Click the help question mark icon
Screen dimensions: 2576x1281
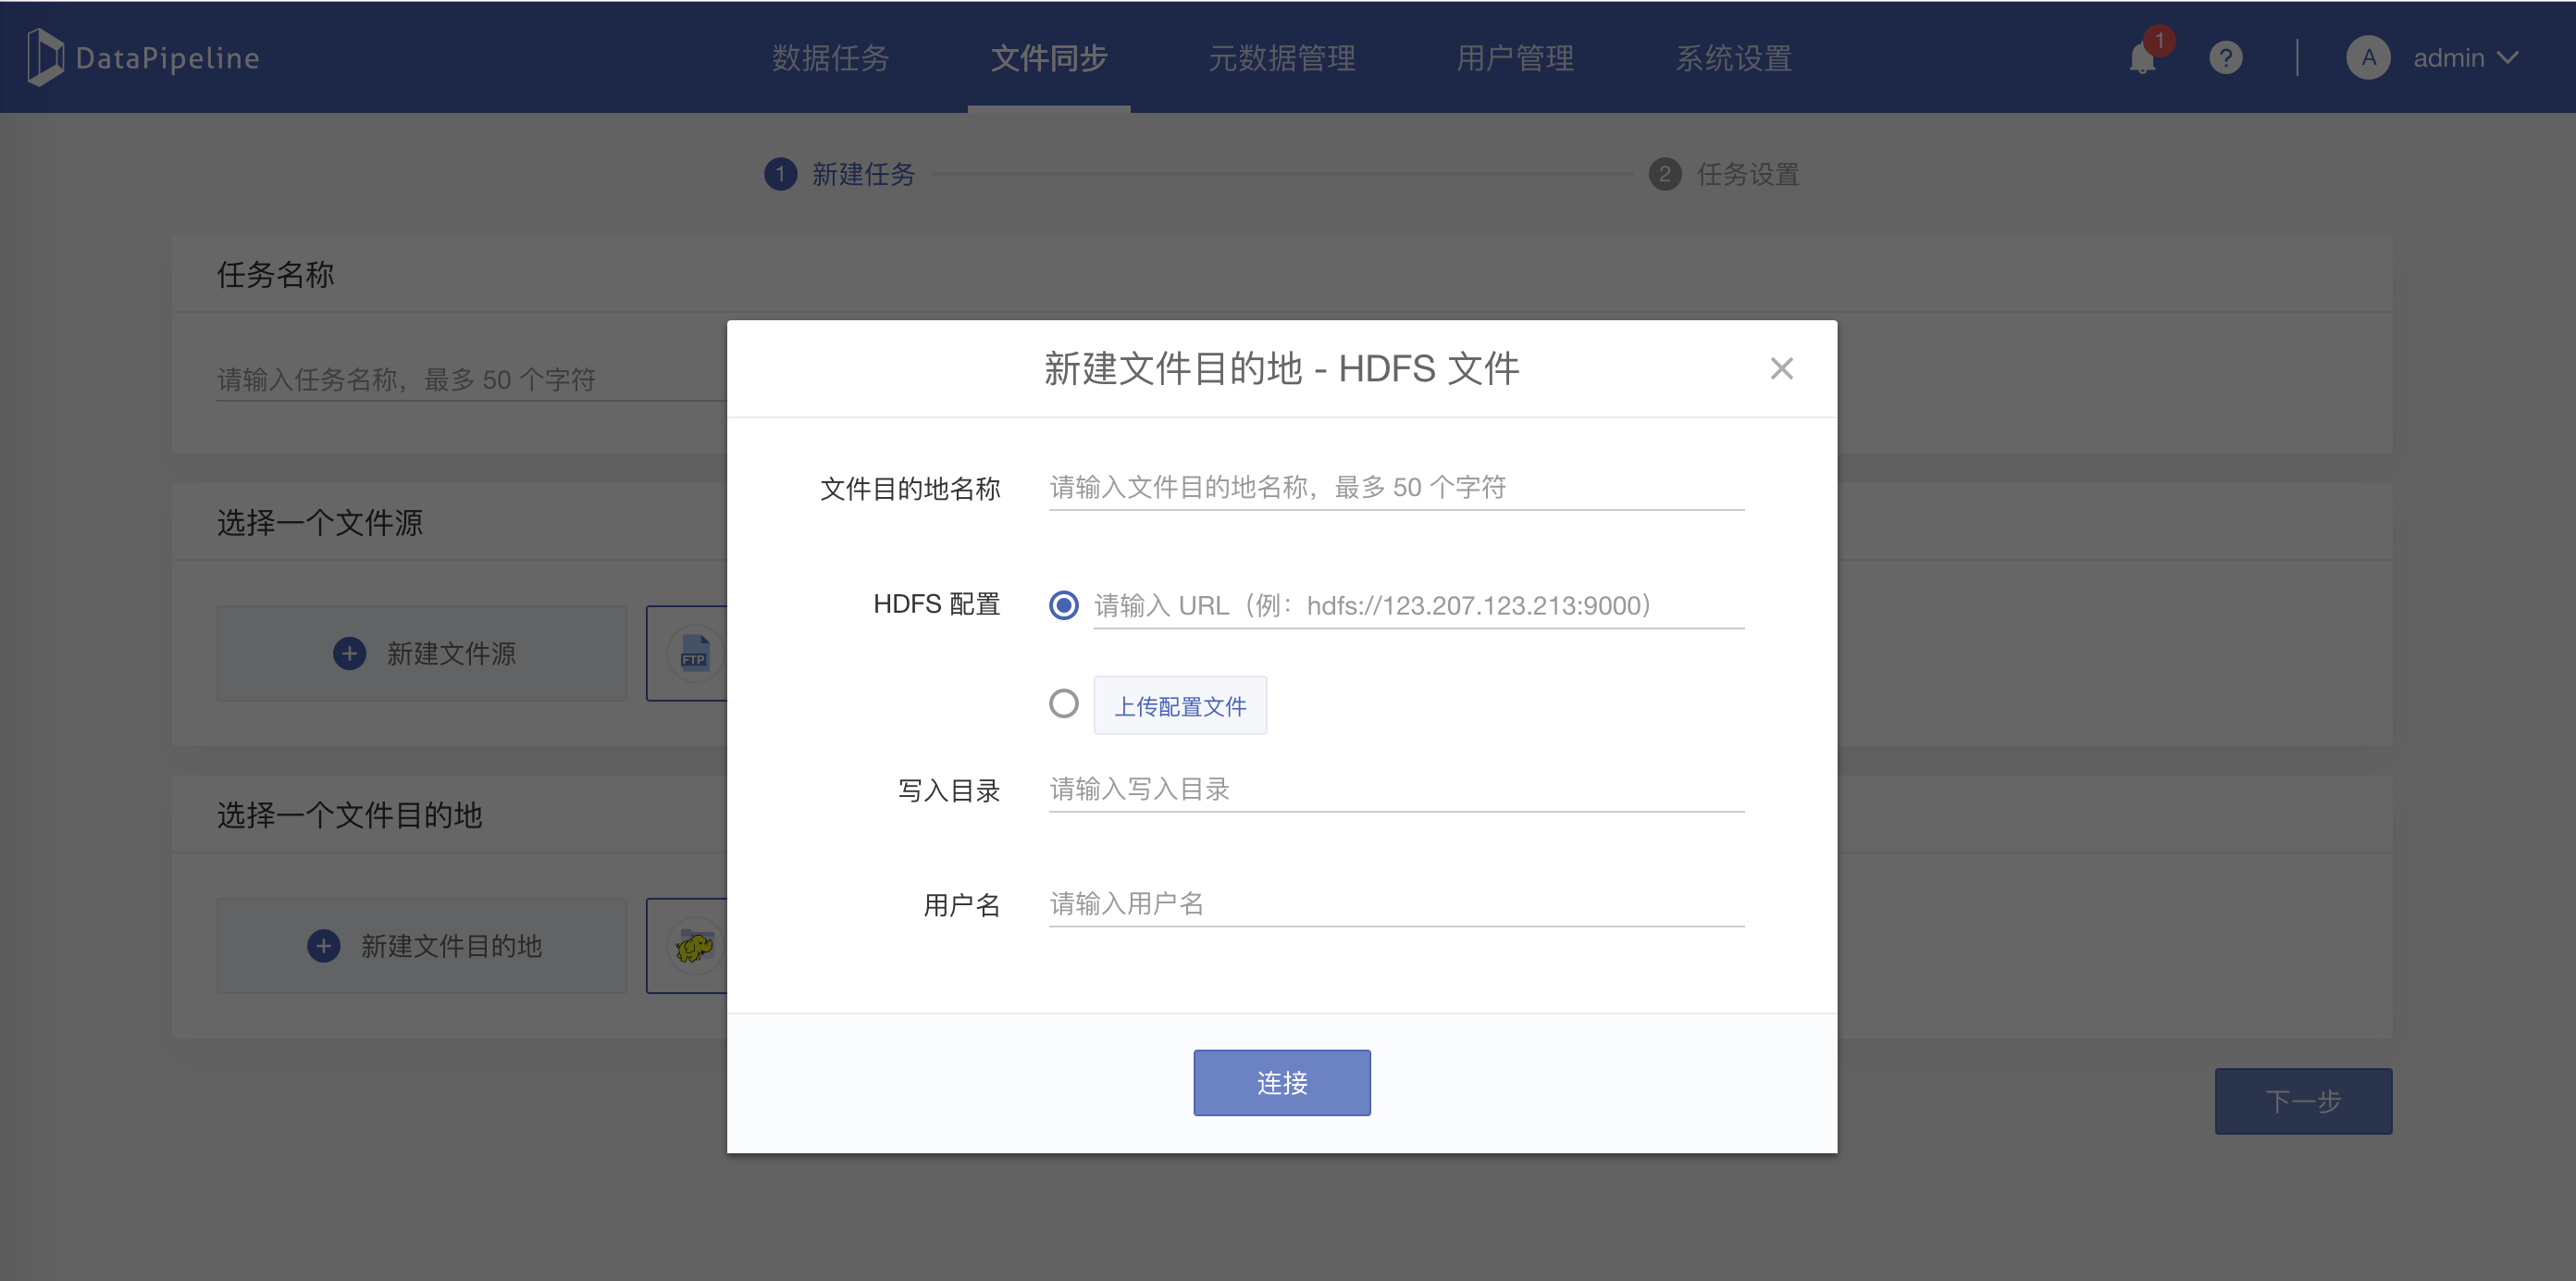pyautogui.click(x=2225, y=58)
